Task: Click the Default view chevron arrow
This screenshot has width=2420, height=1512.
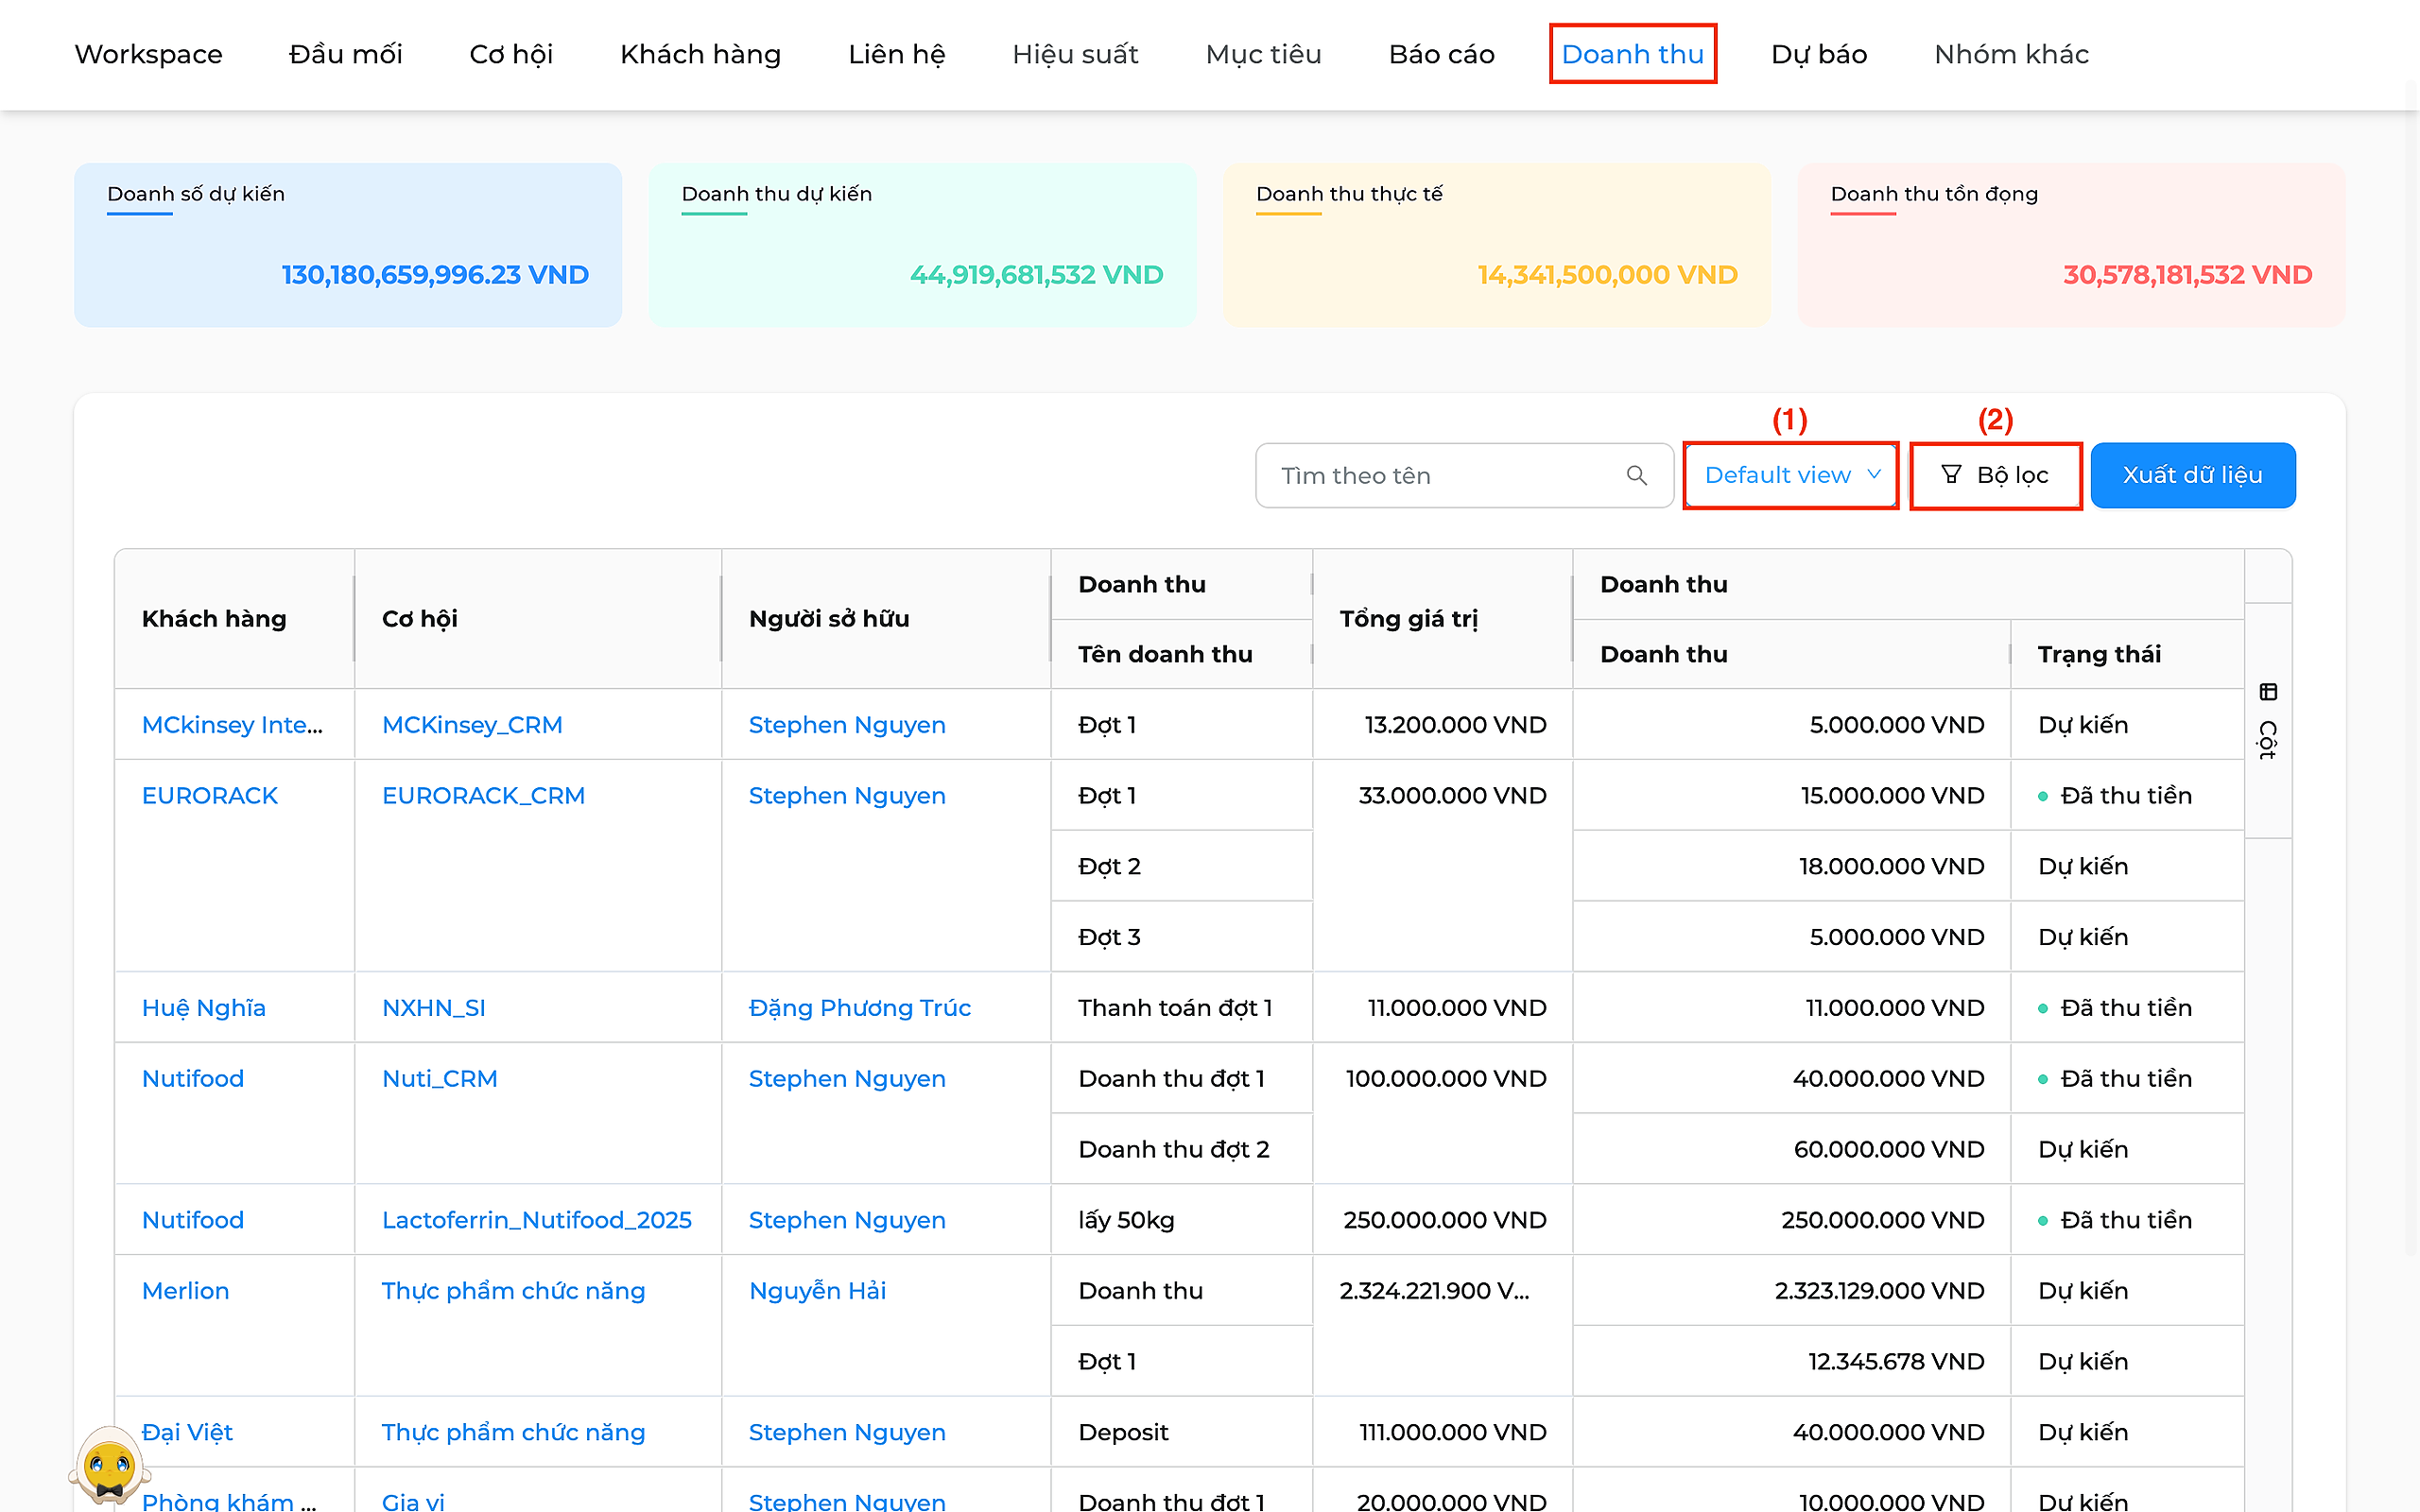Action: coord(1874,474)
